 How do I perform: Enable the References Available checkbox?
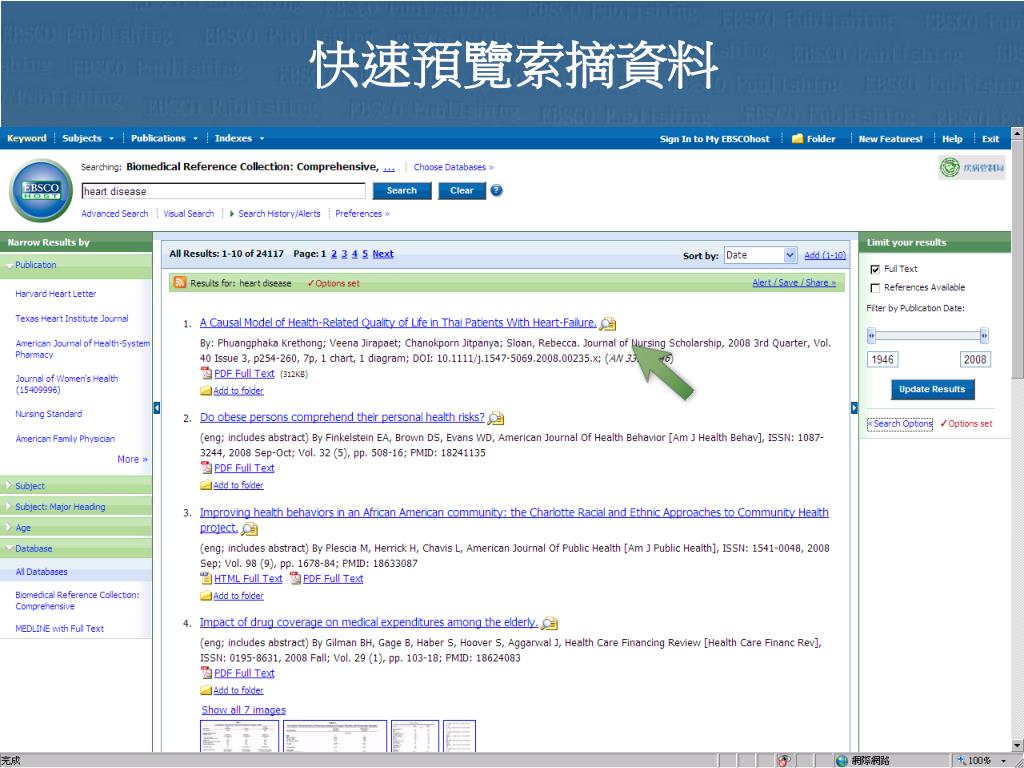(875, 288)
